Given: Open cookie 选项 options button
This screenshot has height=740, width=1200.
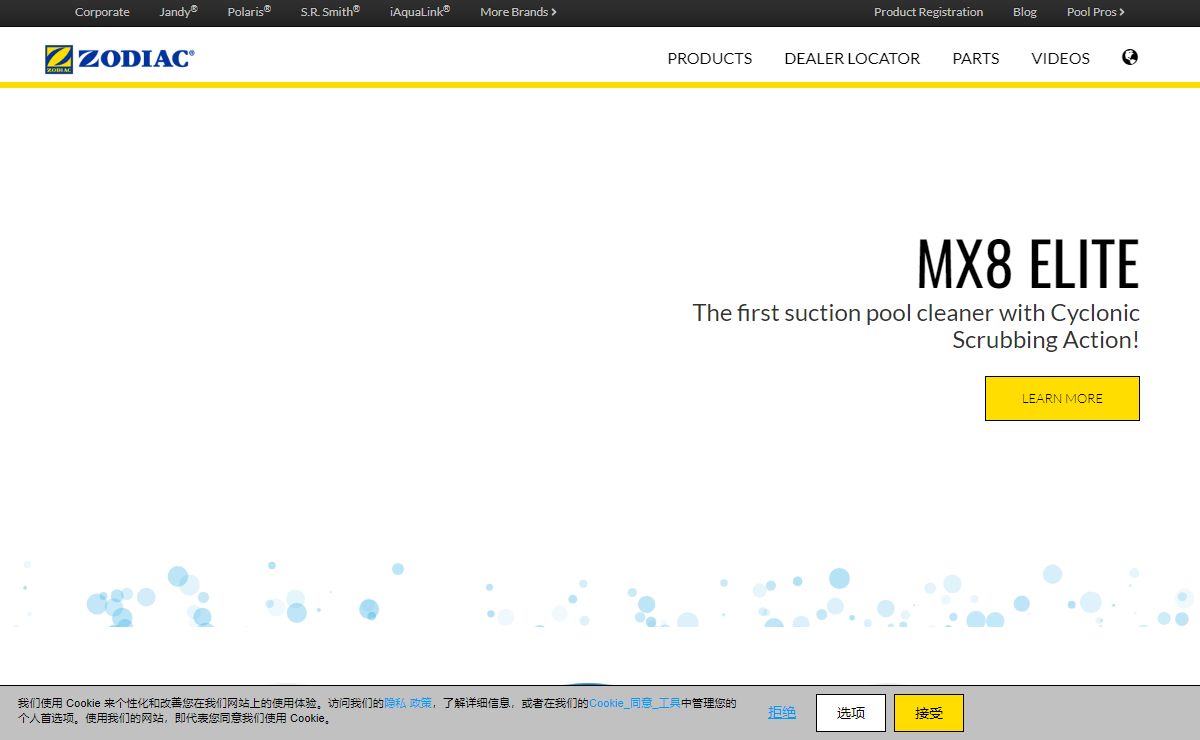Looking at the screenshot, I should point(851,713).
